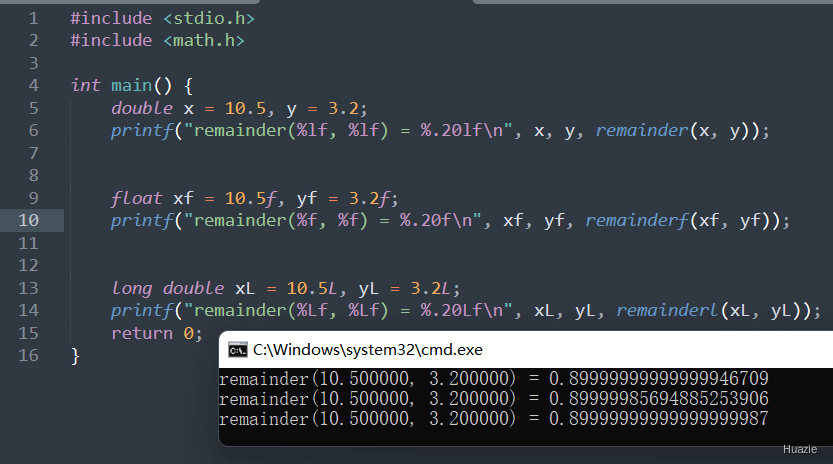Click line number 5 in gutter

click(x=33, y=108)
